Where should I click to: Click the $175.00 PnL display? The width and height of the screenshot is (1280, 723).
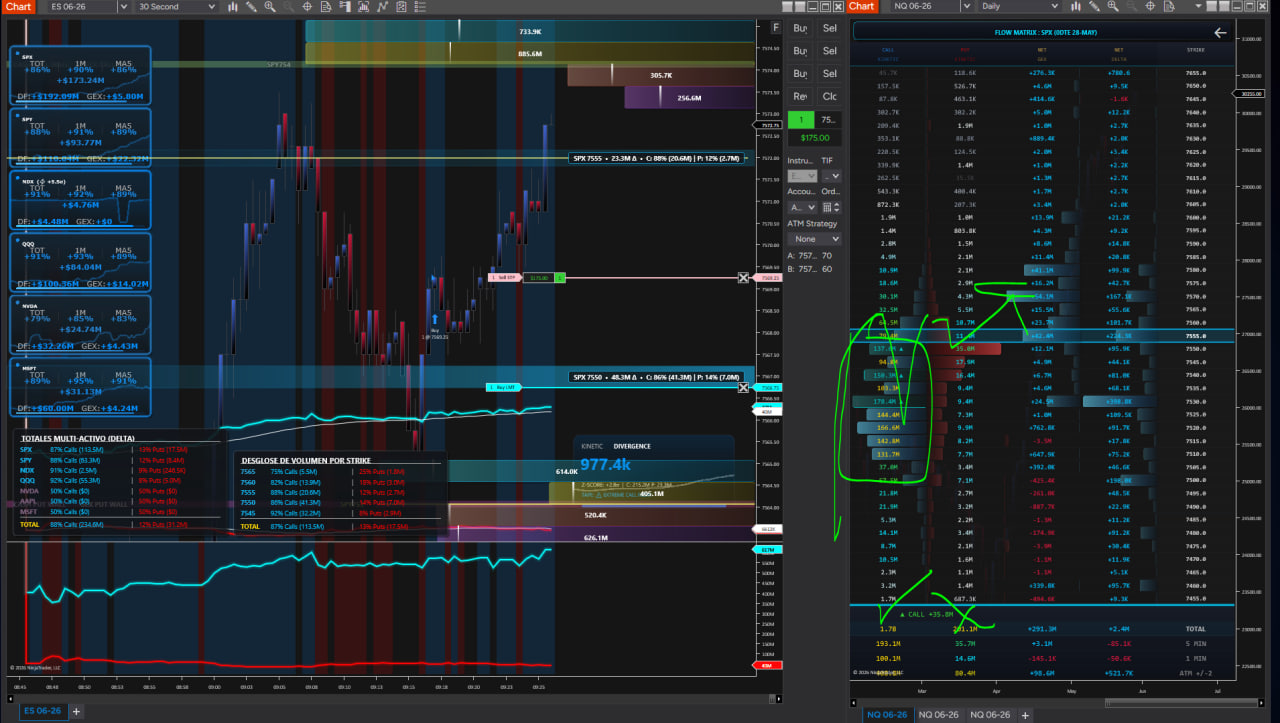coord(815,138)
